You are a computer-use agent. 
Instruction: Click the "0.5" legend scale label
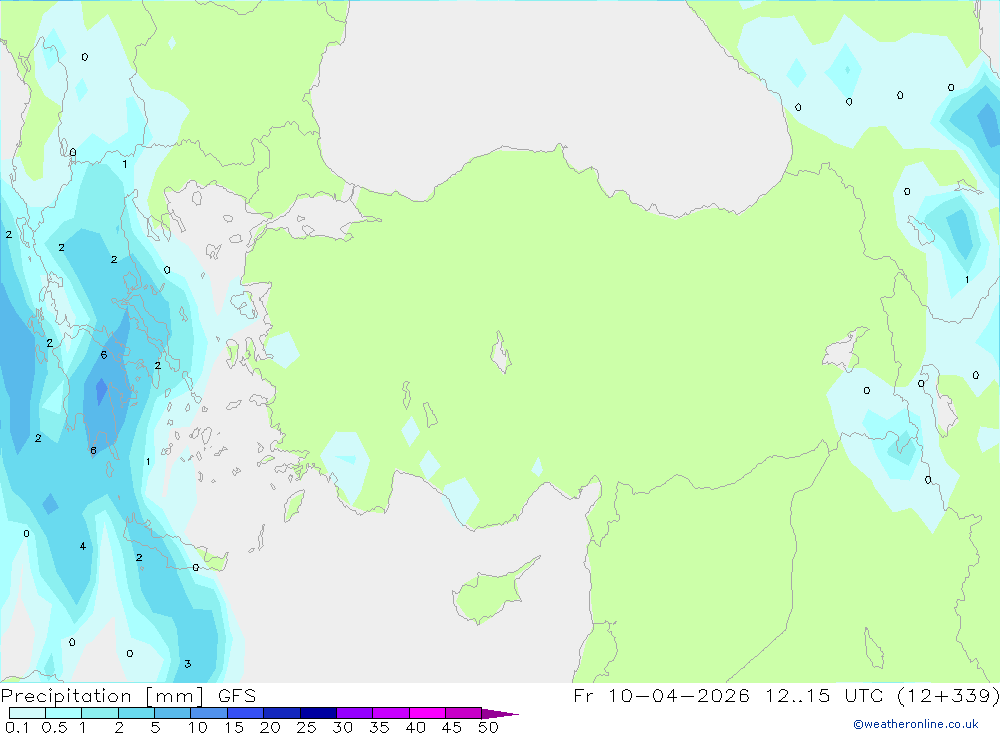pyautogui.click(x=54, y=727)
